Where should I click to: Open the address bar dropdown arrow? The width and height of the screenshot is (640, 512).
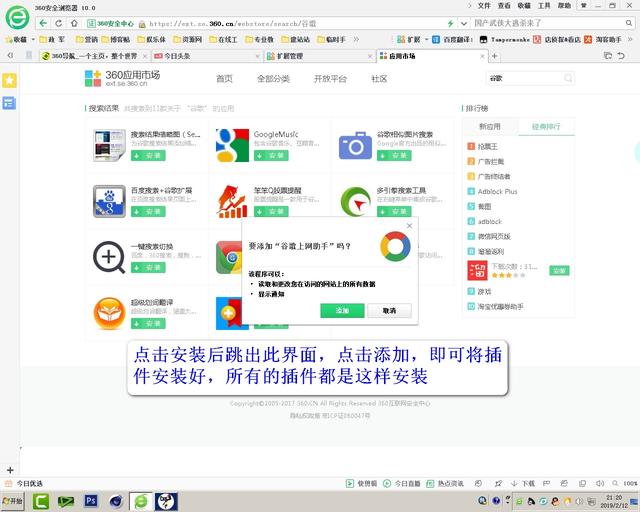[464, 24]
